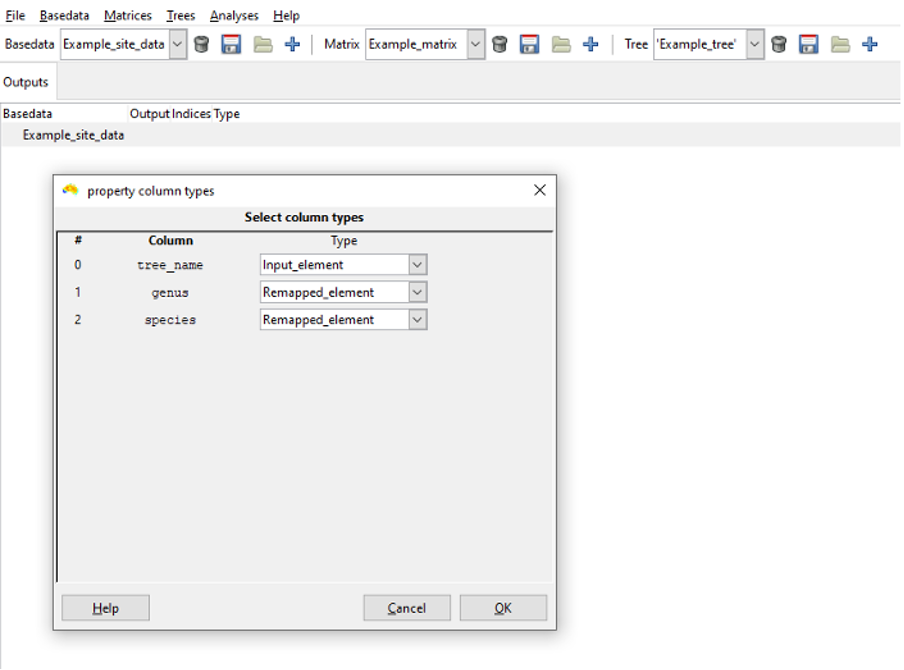
Task: Open a Matrix file via the folder icon
Action: (x=561, y=44)
